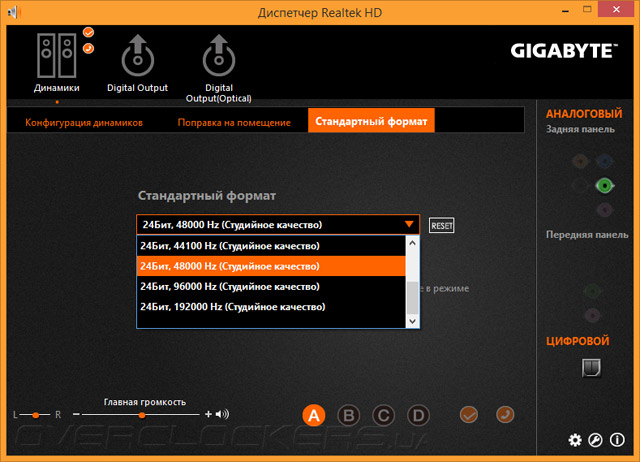
Task: Select the Digital Output(Optical) device icon
Action: pos(219,56)
